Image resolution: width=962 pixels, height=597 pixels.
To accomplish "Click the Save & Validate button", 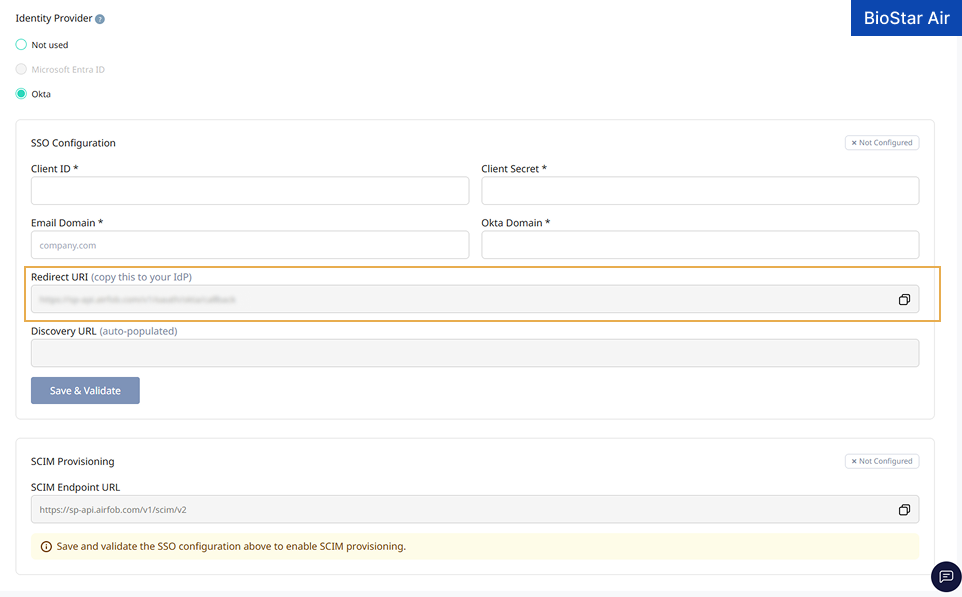I will (x=85, y=390).
